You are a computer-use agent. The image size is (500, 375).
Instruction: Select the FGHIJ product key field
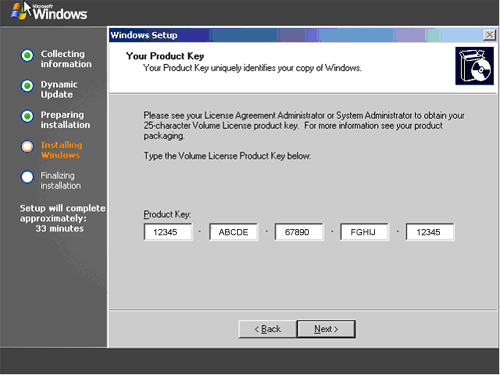tap(364, 232)
